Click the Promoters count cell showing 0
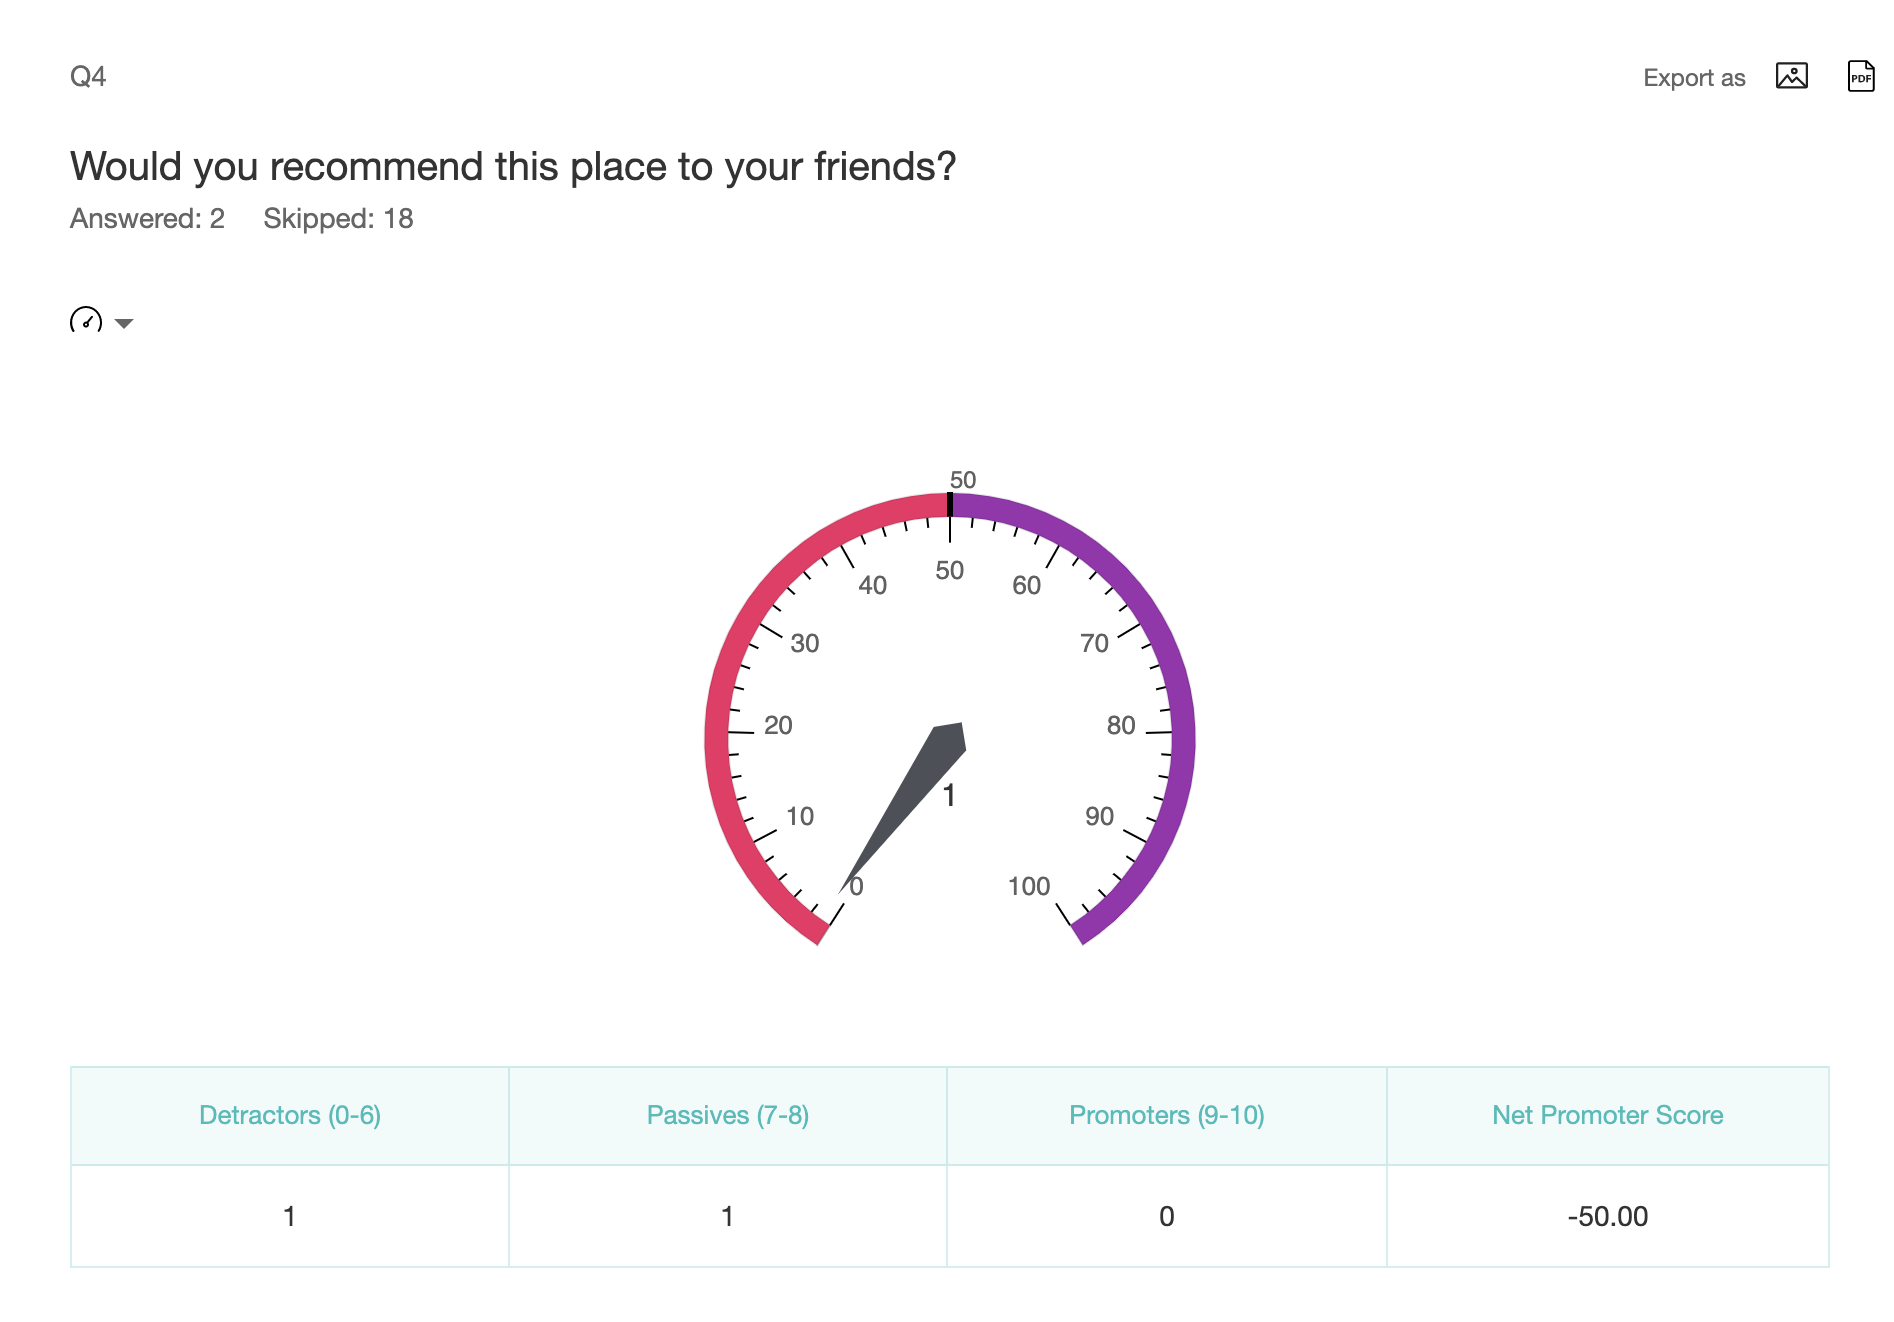This screenshot has width=1894, height=1322. click(x=1166, y=1216)
